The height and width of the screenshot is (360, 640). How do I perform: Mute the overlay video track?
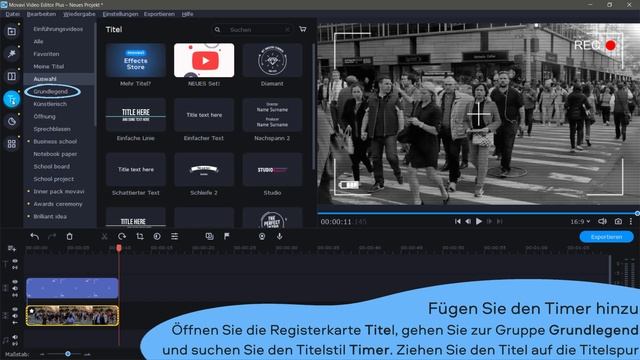[x=15, y=289]
